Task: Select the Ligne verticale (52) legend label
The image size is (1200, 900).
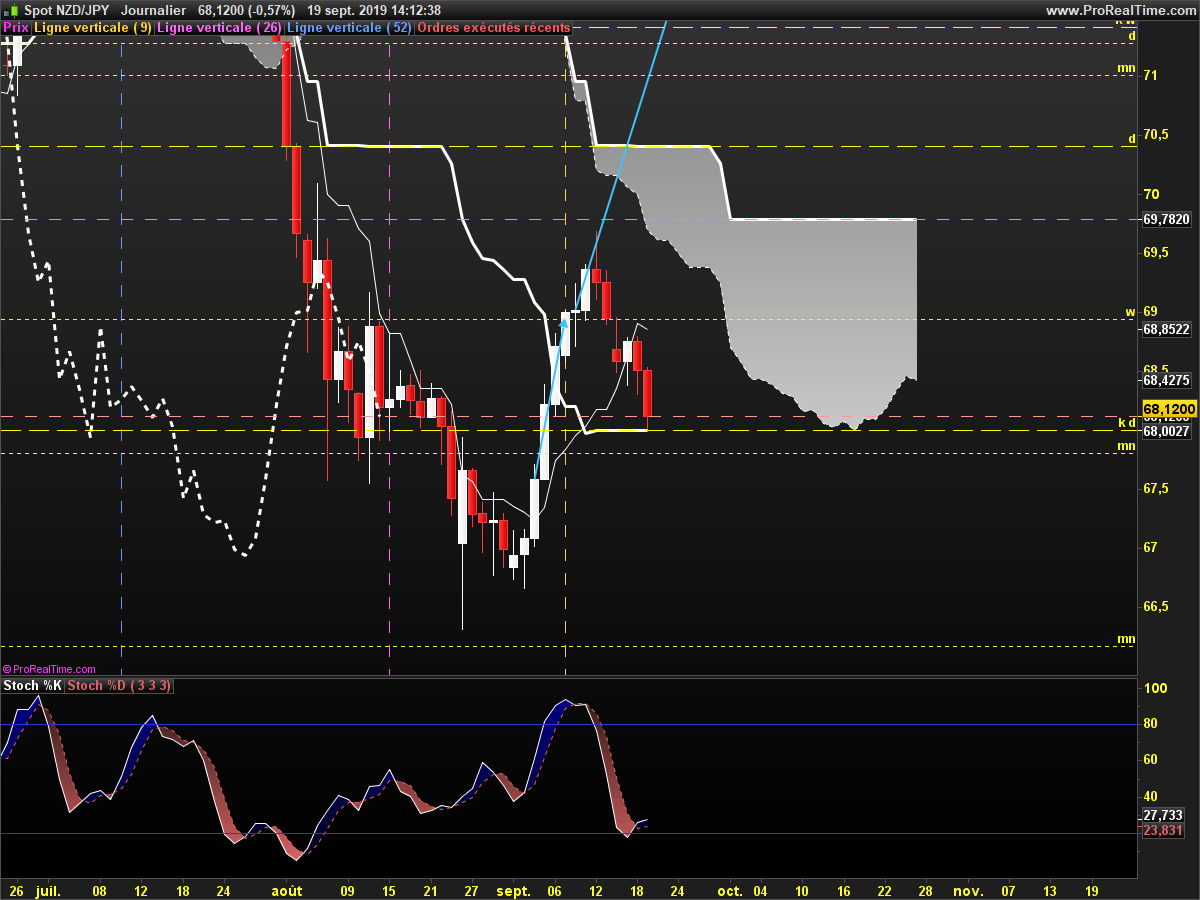Action: [348, 28]
